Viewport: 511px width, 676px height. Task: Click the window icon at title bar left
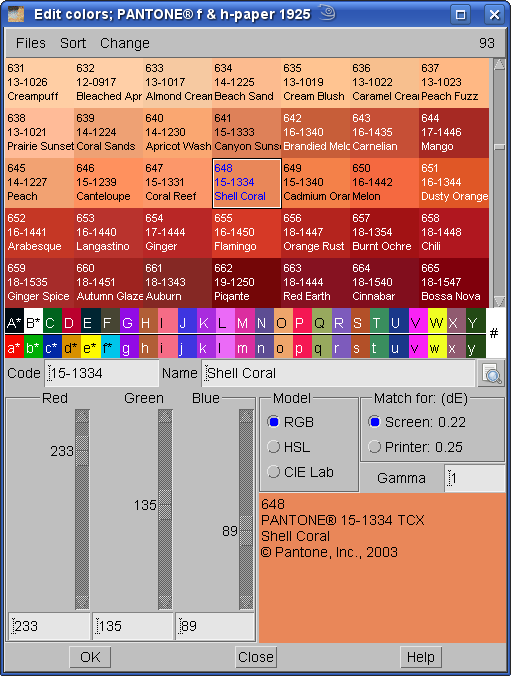point(16,14)
